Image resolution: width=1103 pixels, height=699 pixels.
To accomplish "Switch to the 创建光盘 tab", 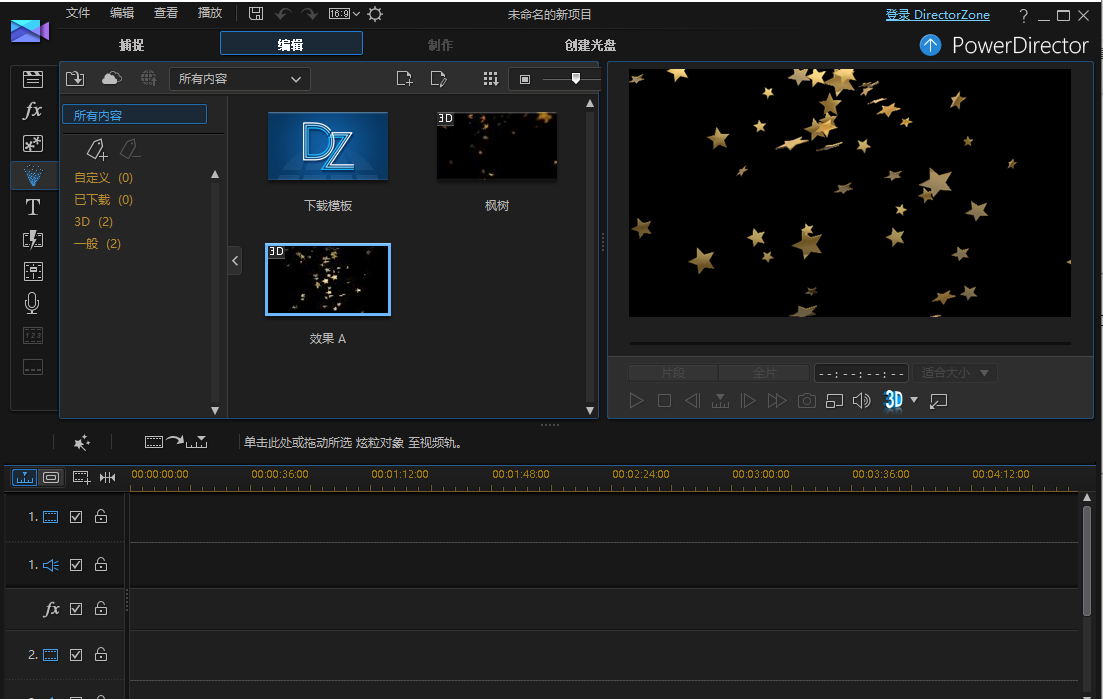I will coord(590,45).
